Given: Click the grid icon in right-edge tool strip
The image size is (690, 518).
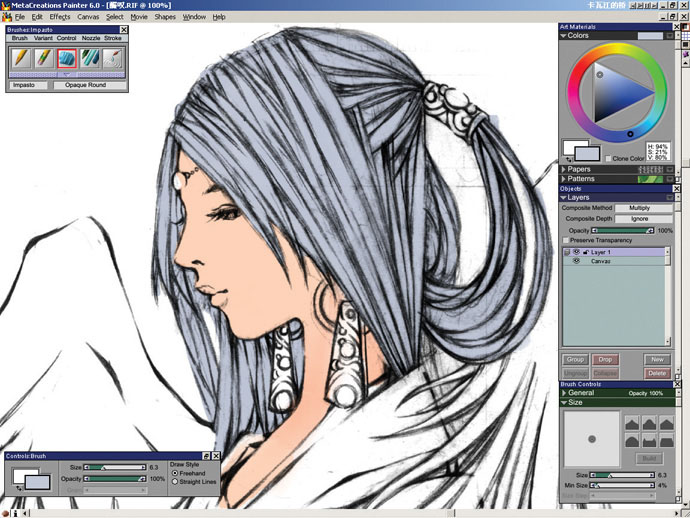Looking at the screenshot, I should [686, 36].
